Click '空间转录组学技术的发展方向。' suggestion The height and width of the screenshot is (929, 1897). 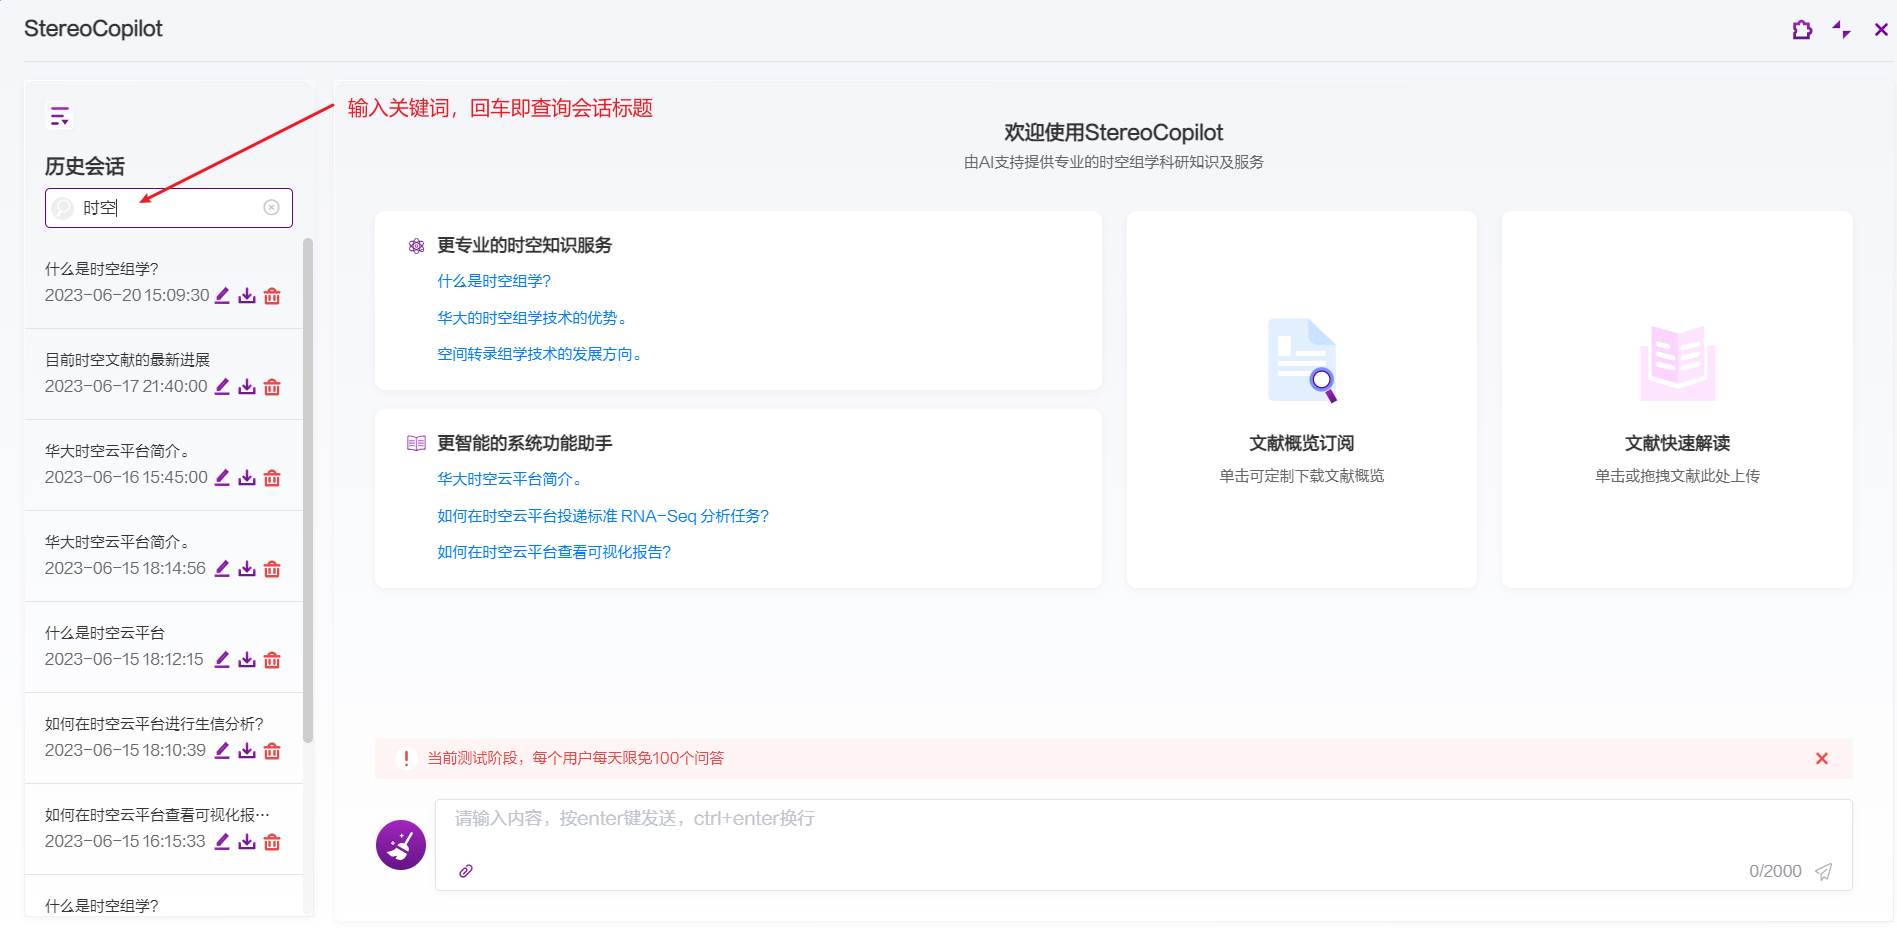[x=541, y=354]
